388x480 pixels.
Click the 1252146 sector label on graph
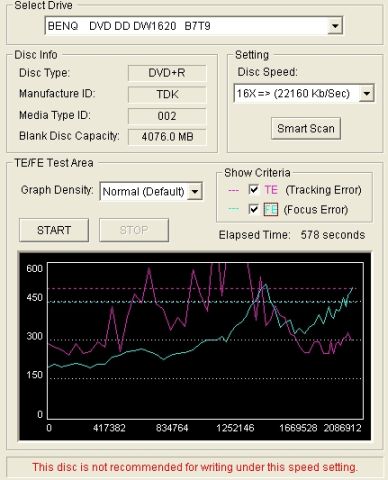235,428
